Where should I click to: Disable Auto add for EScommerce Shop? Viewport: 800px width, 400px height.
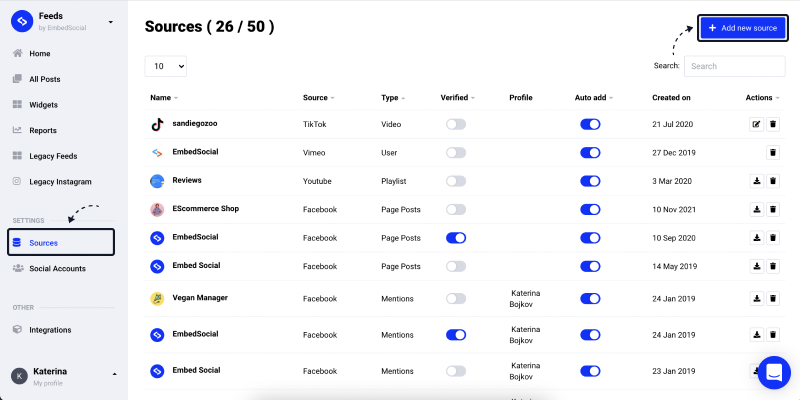click(x=590, y=209)
